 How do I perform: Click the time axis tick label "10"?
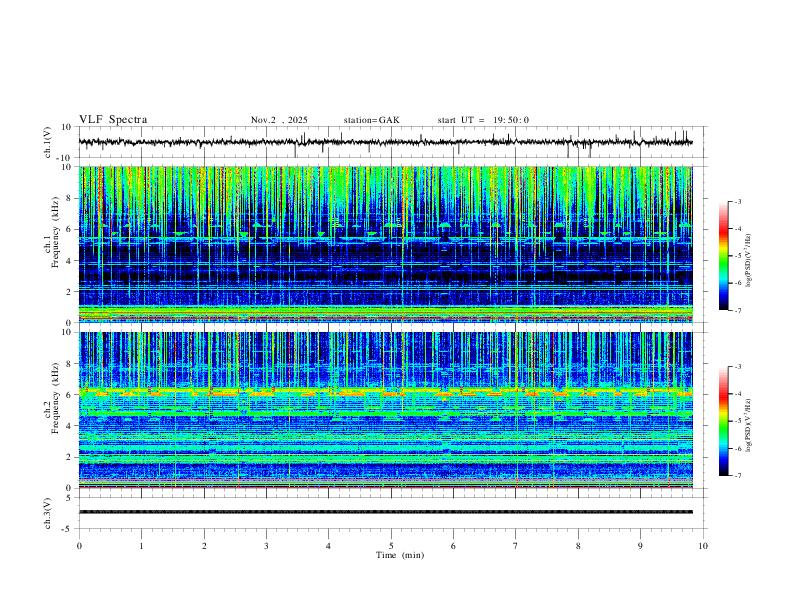pos(703,546)
